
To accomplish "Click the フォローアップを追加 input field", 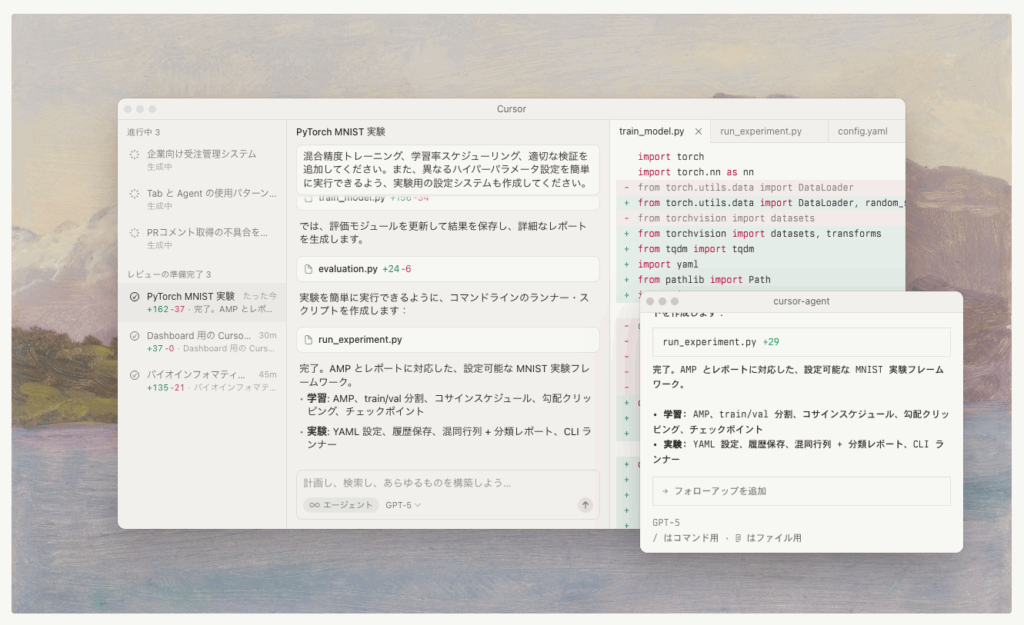I will point(800,491).
